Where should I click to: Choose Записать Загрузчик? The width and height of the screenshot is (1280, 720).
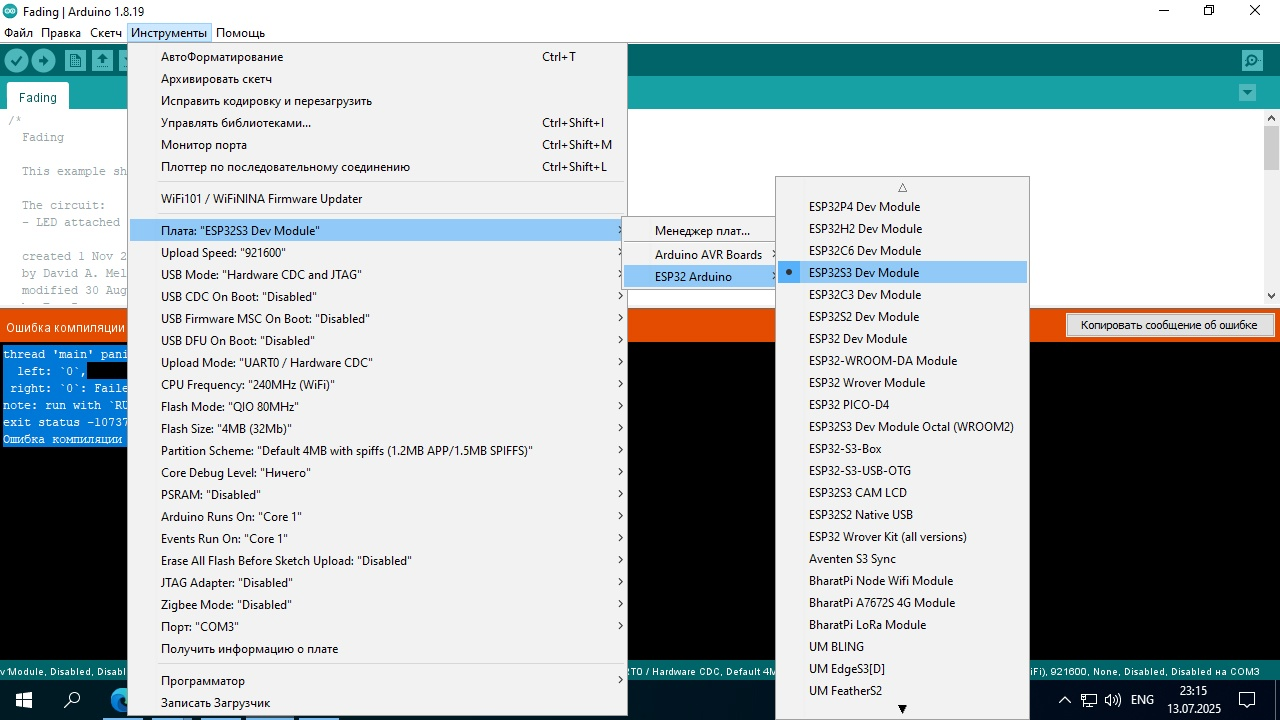pos(378,703)
